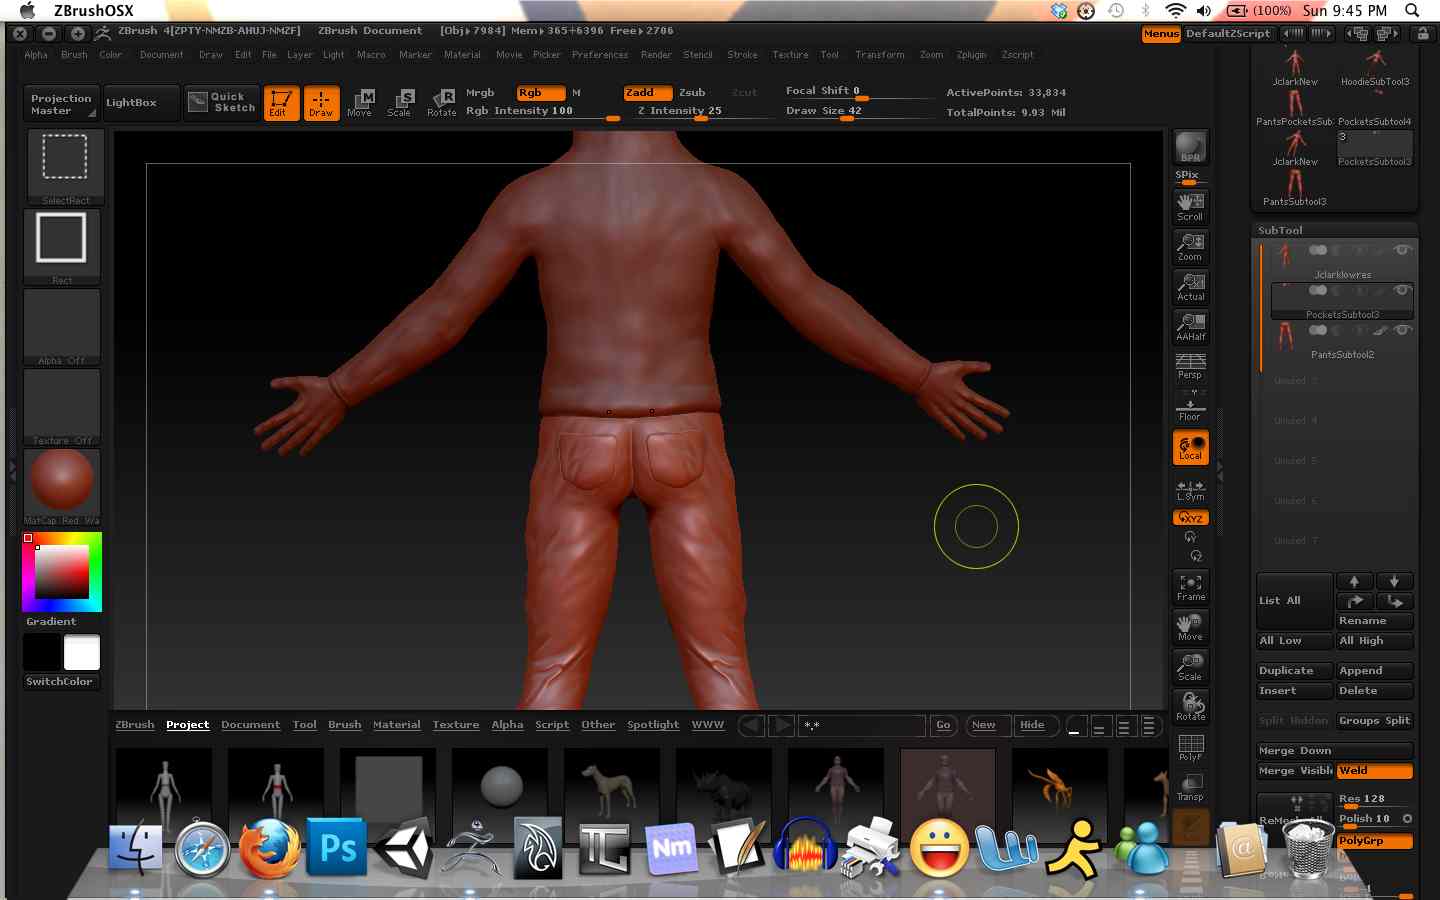1440x900 pixels.
Task: Switch to LightBox Spotlight tab
Action: pos(653,725)
